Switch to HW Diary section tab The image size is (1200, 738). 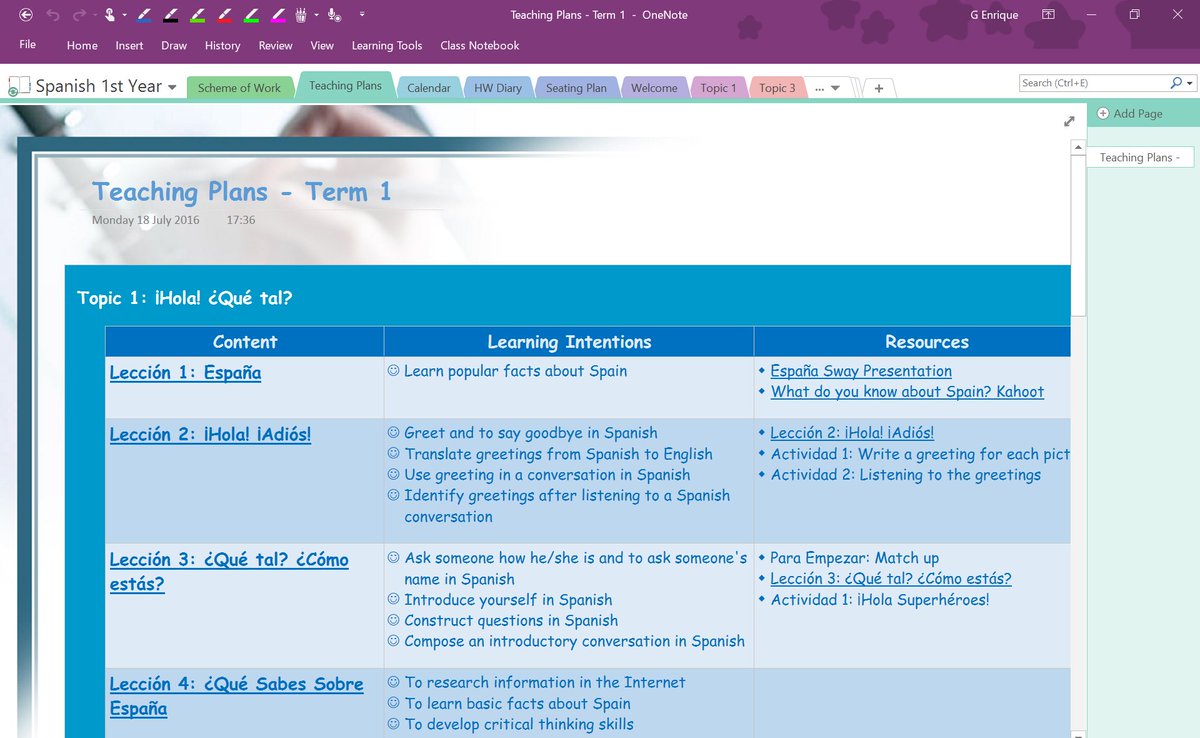pos(498,88)
